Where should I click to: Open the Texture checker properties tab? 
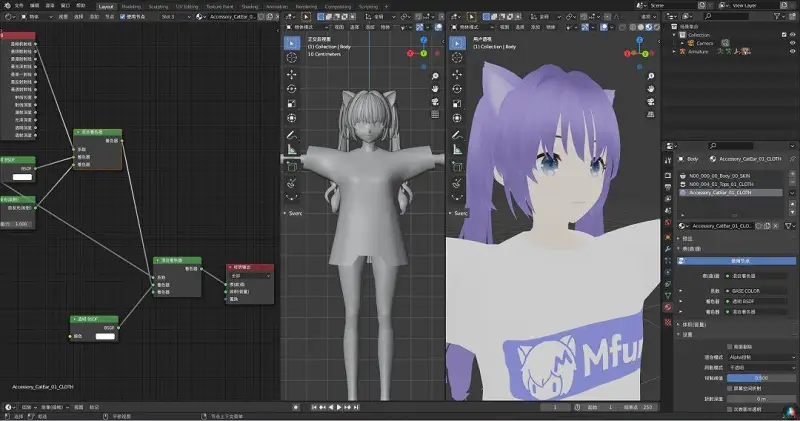(668, 322)
